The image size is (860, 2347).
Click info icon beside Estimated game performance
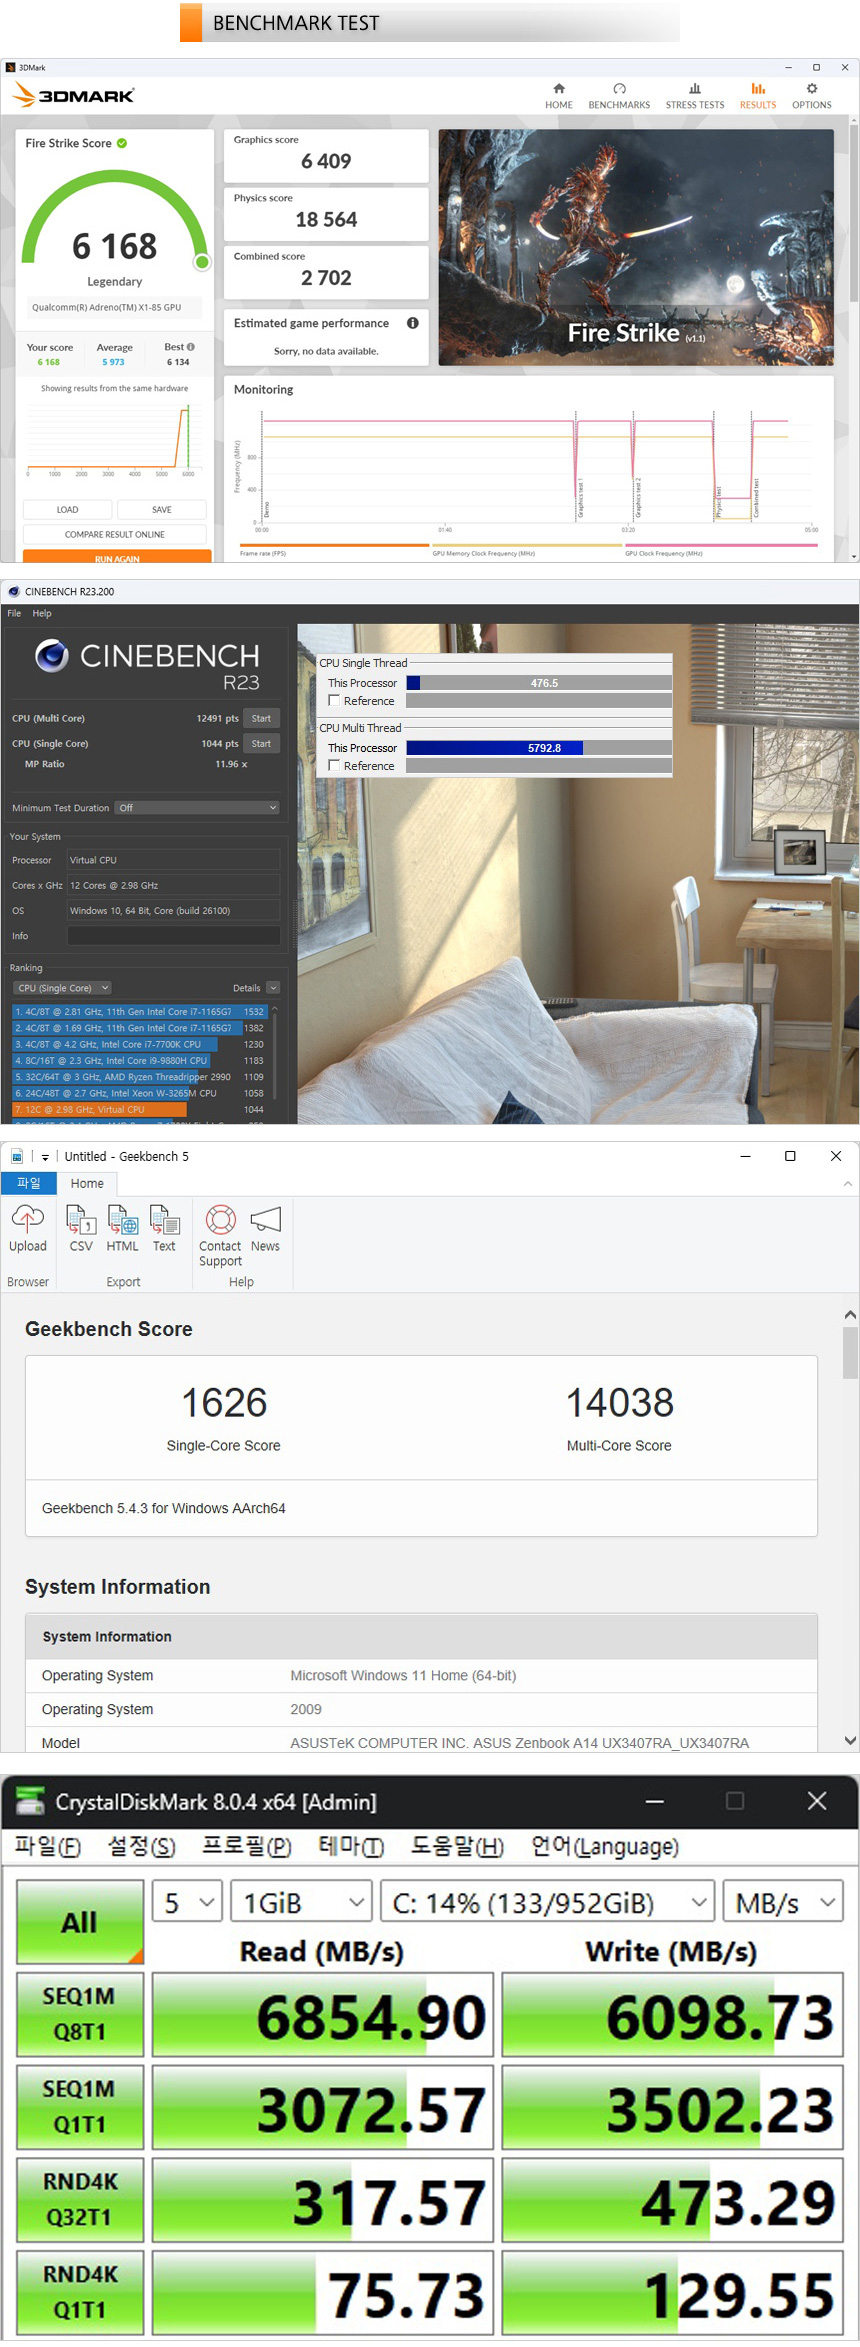click(413, 323)
